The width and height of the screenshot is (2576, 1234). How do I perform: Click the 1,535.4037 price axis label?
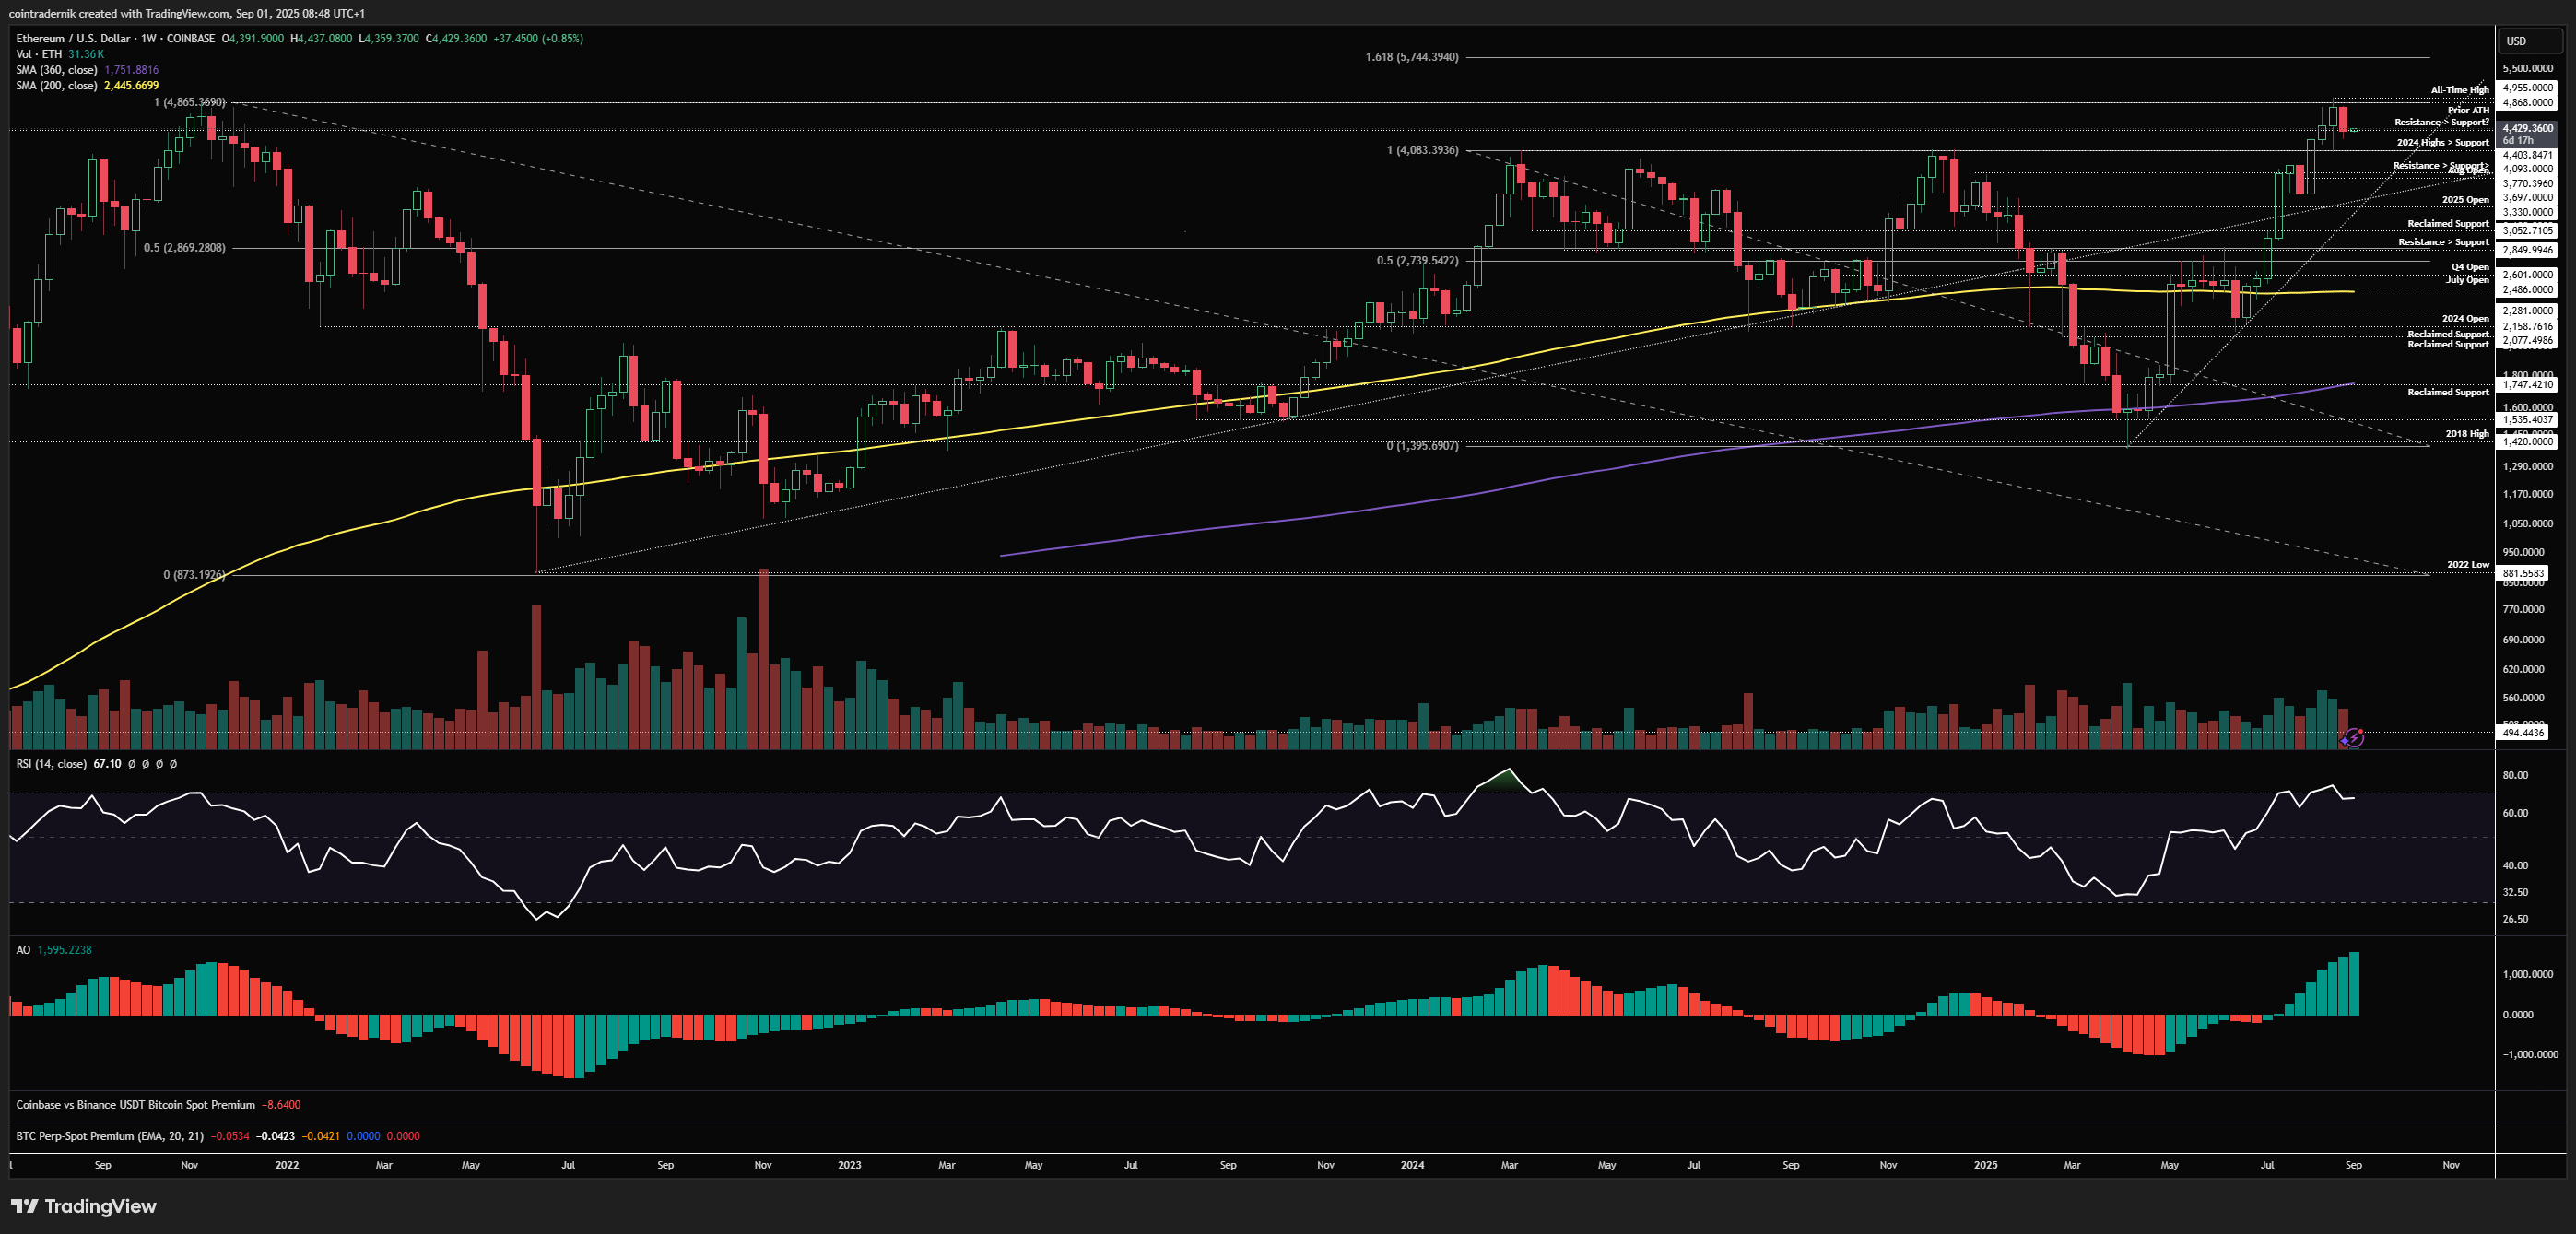click(2527, 420)
